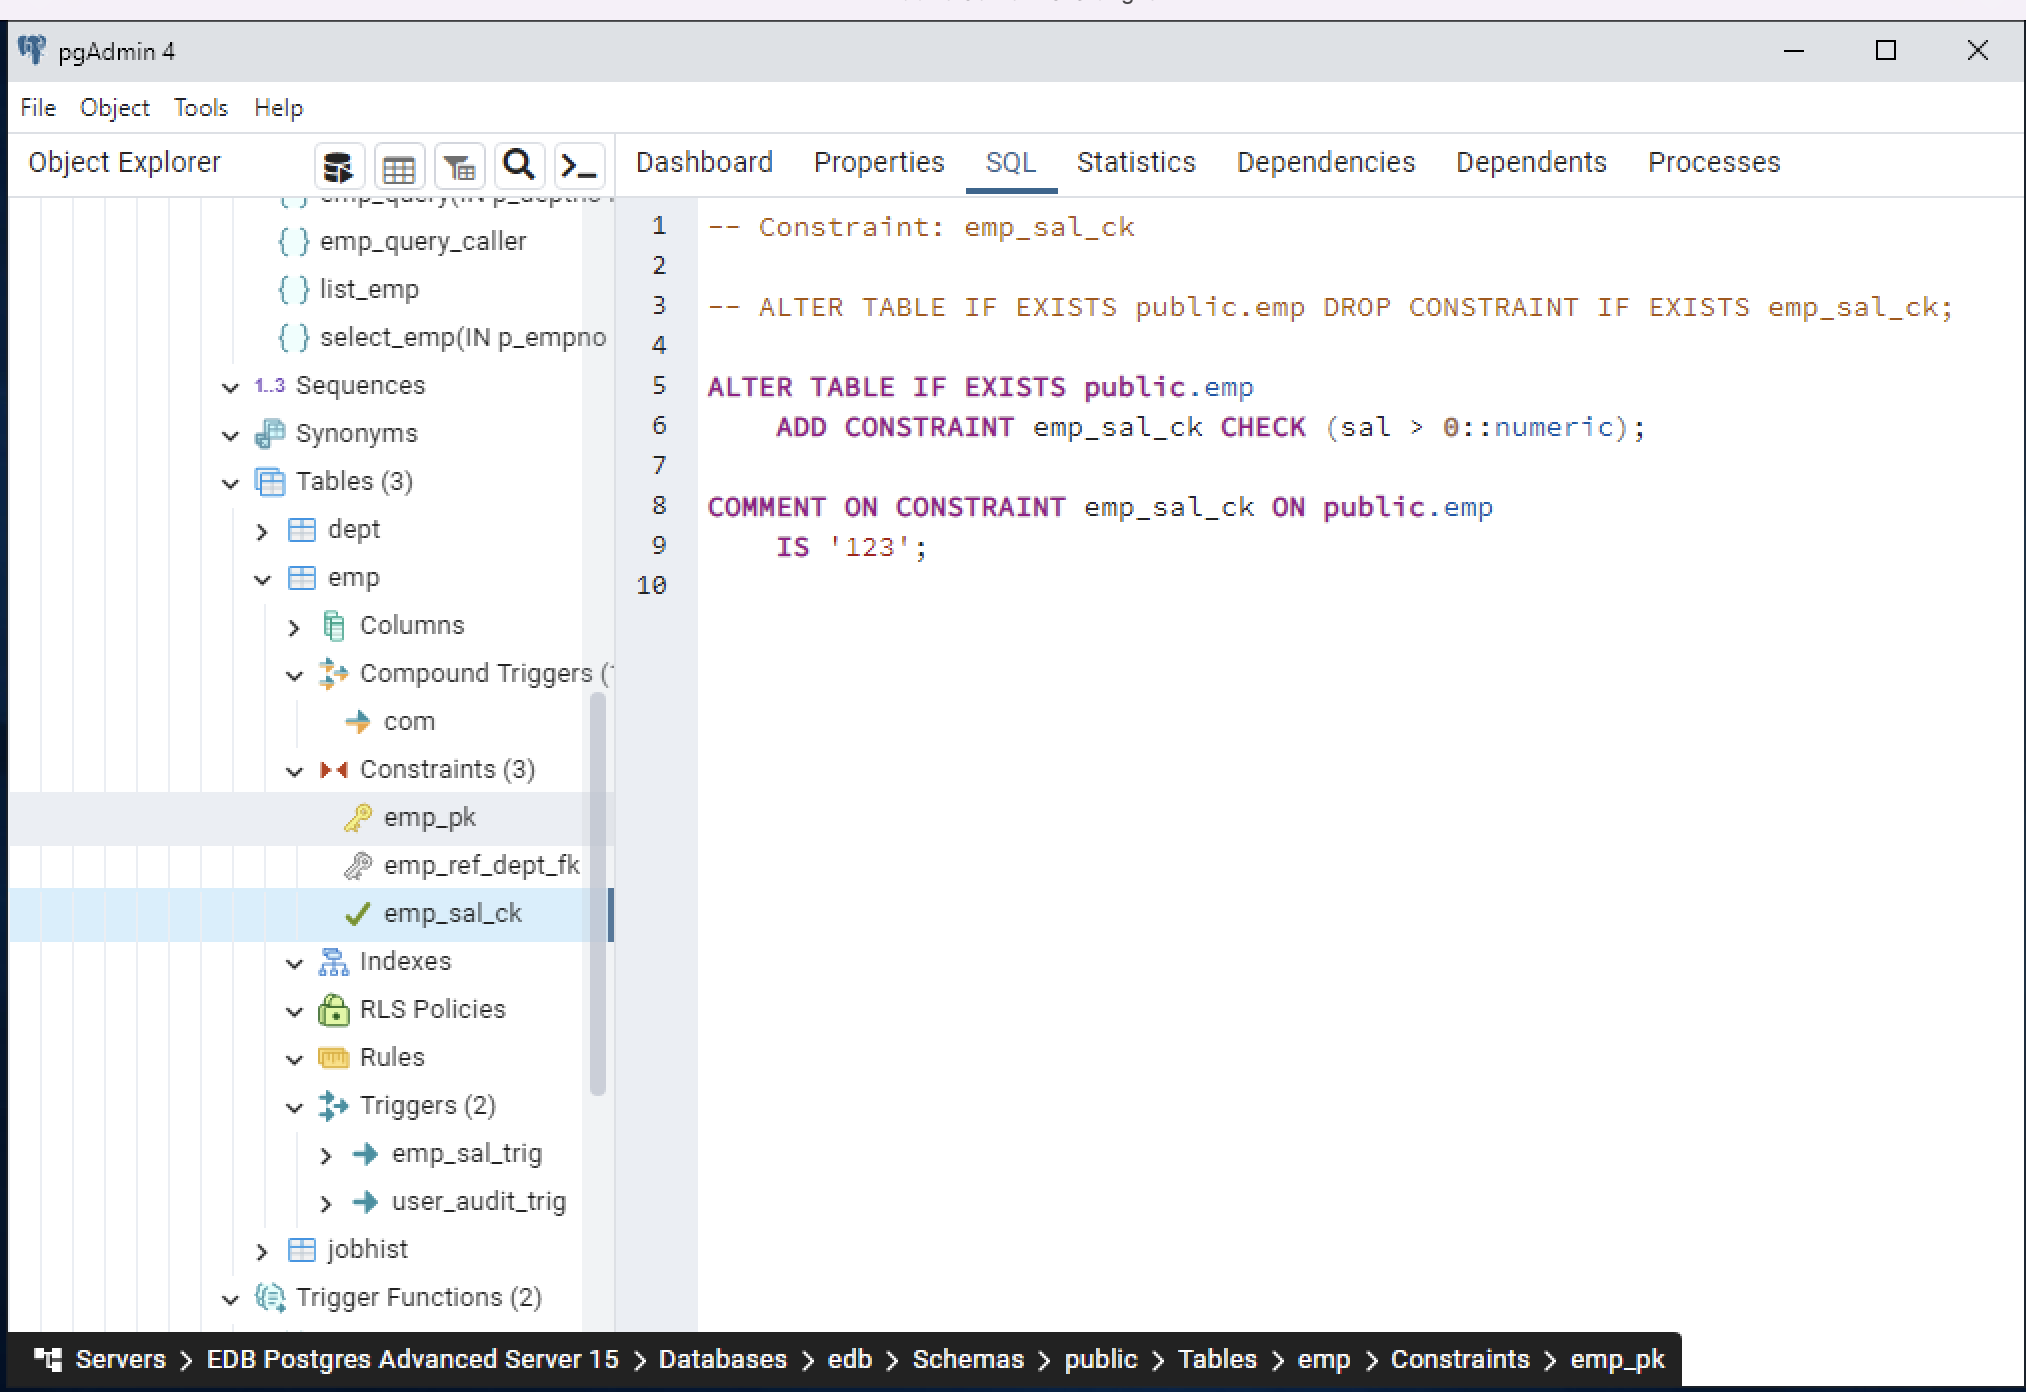2026x1392 pixels.
Task: Open the Dependencies tab
Action: [1325, 162]
